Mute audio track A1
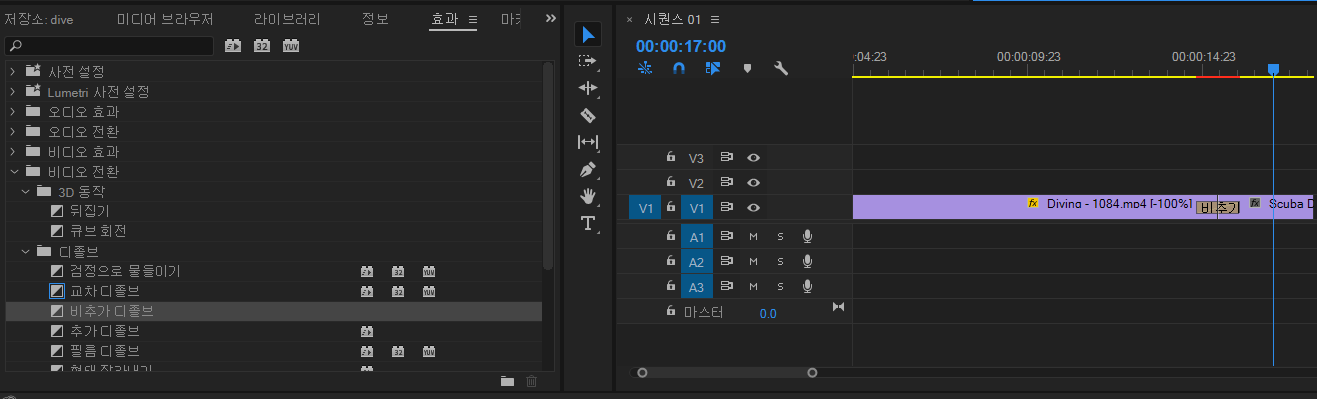This screenshot has width=1317, height=399. coord(754,236)
